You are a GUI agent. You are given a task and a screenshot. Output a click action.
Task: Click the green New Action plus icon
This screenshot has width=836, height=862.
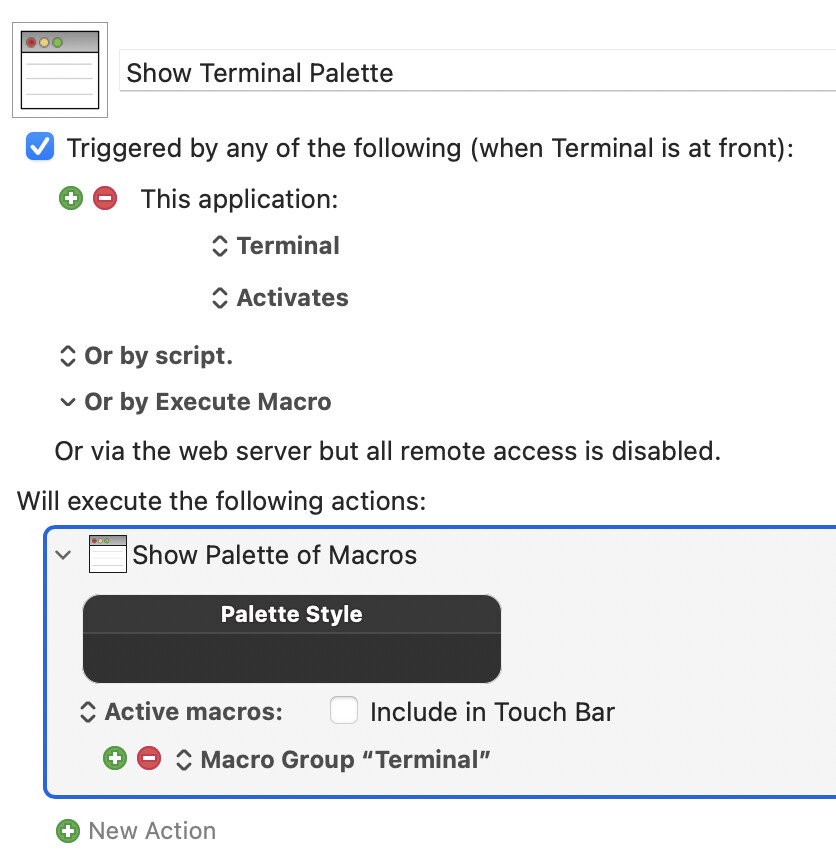[68, 831]
